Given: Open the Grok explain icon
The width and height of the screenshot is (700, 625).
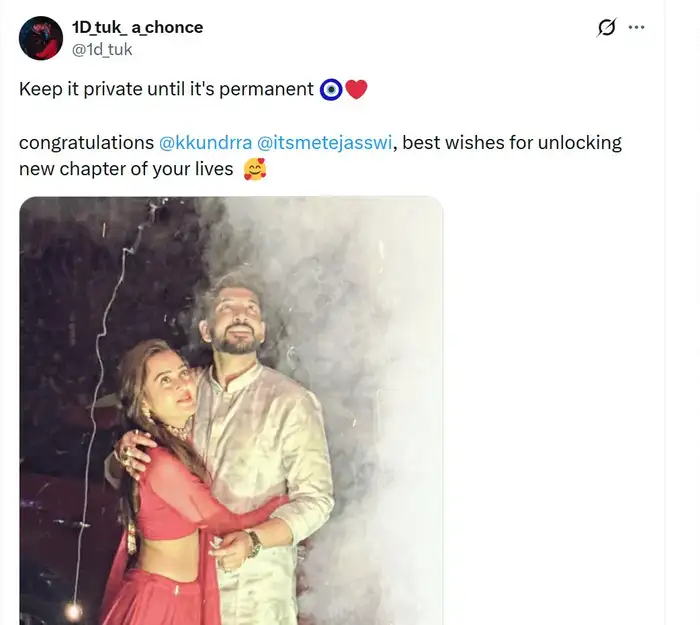Looking at the screenshot, I should pyautogui.click(x=606, y=28).
